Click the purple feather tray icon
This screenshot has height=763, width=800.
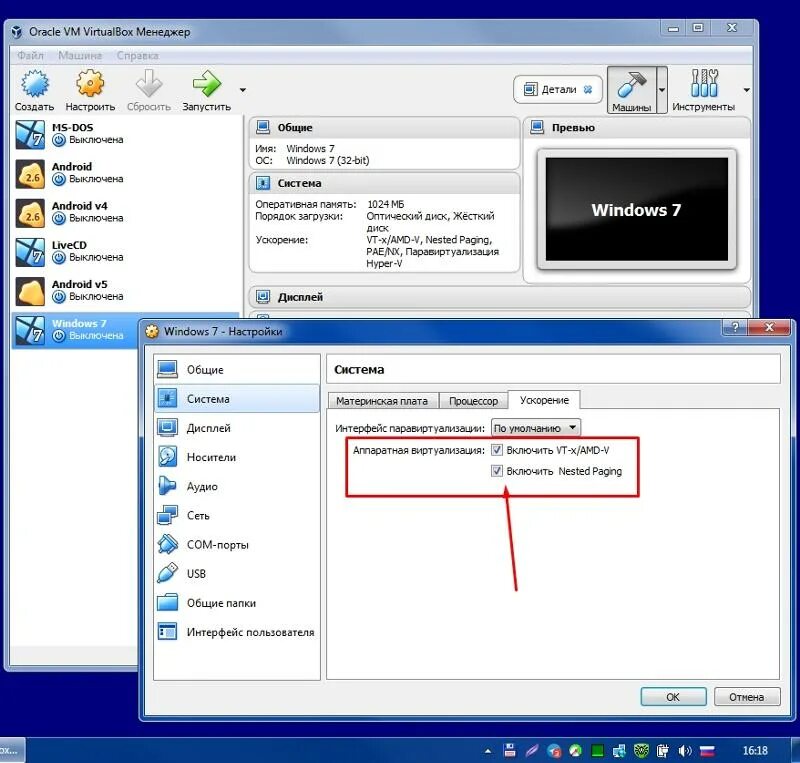click(x=532, y=751)
